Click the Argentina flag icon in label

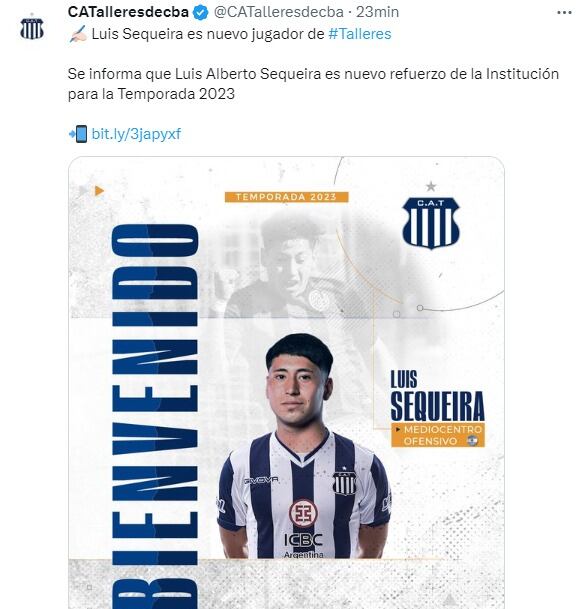coord(472,441)
